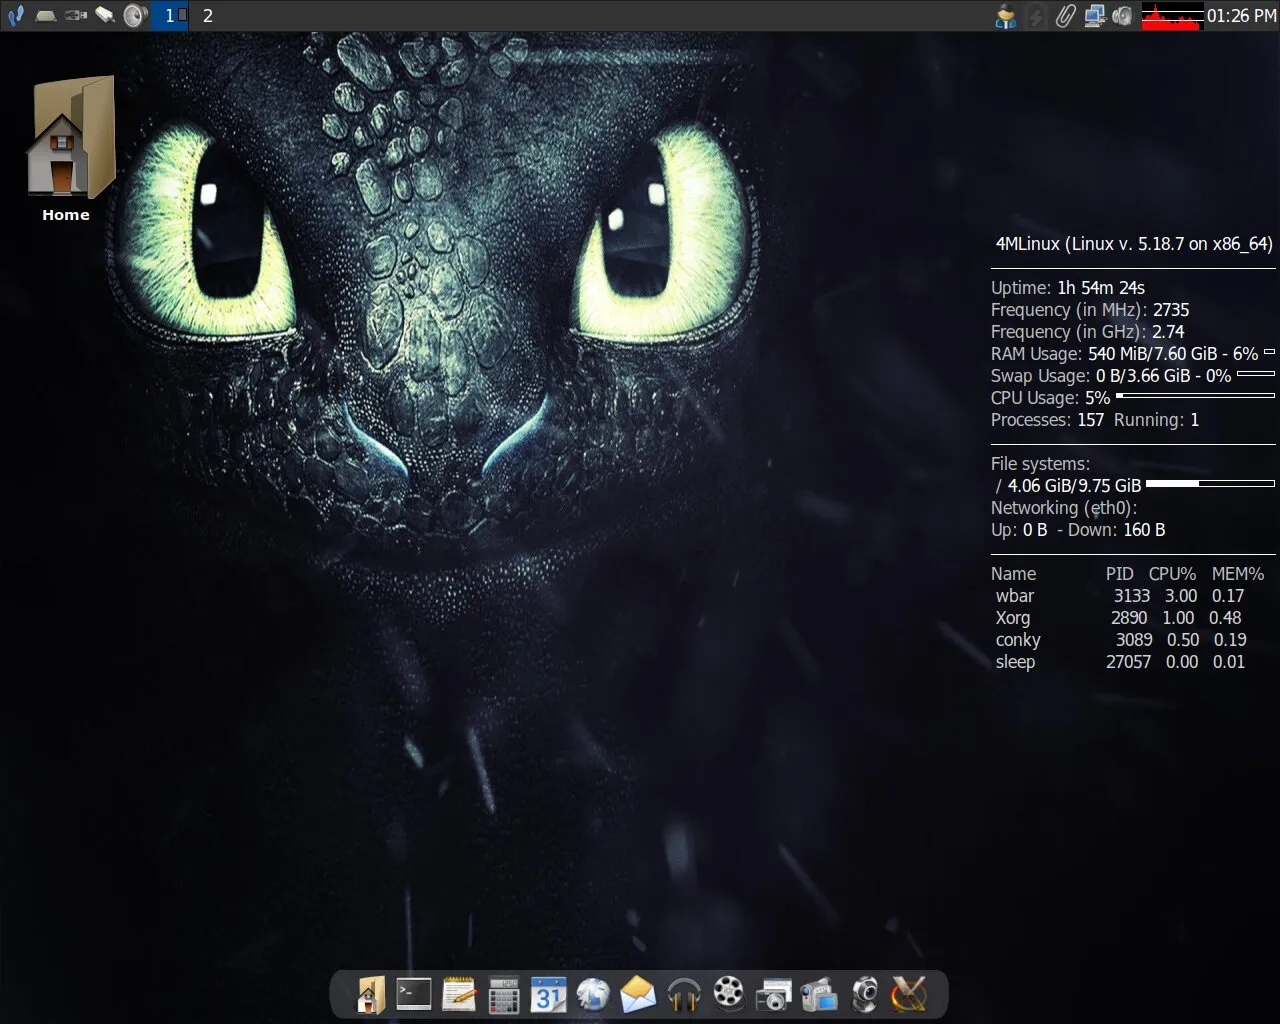This screenshot has height=1024, width=1280.
Task: Click the speaker icon in the top-left taskbar
Action: tap(135, 16)
